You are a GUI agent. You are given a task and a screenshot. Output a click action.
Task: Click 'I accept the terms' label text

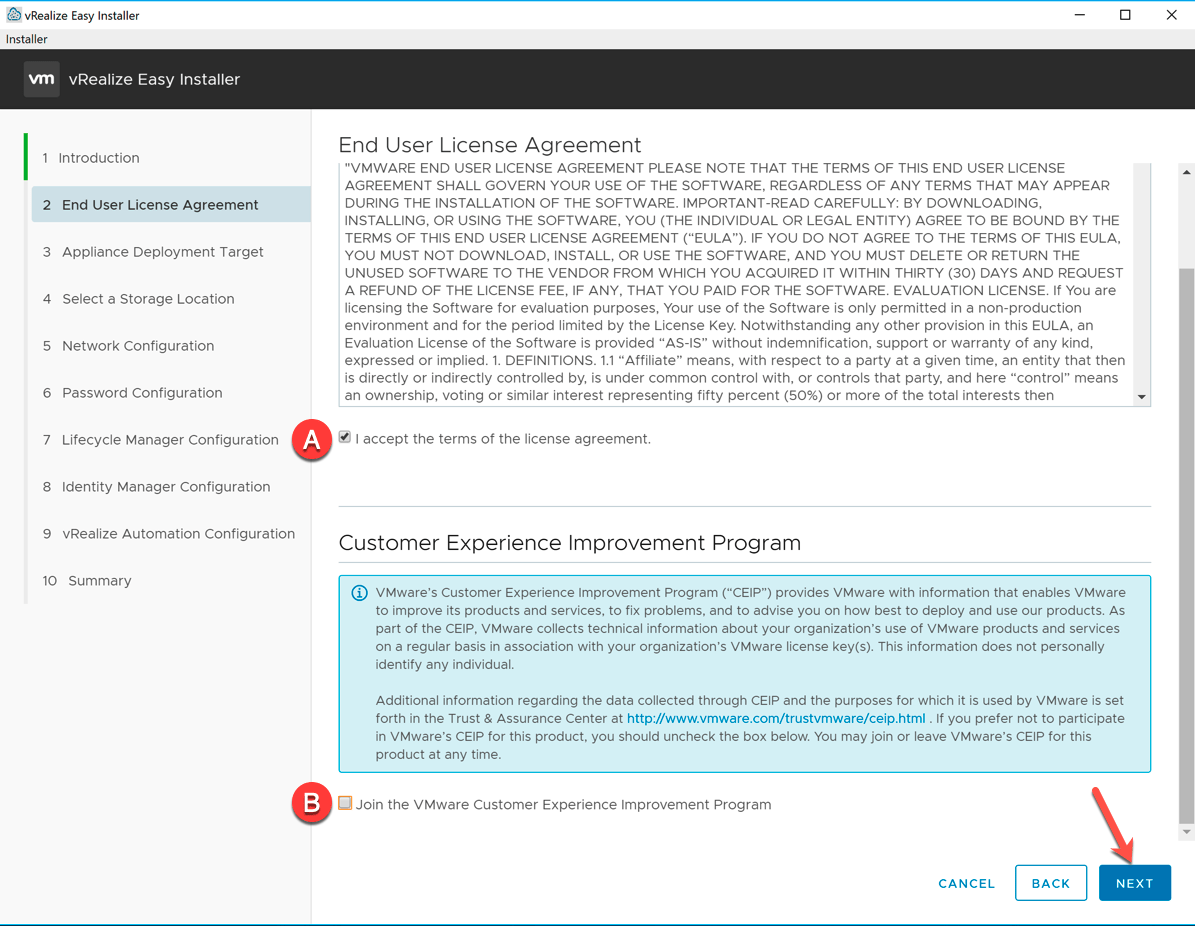pyautogui.click(x=503, y=439)
